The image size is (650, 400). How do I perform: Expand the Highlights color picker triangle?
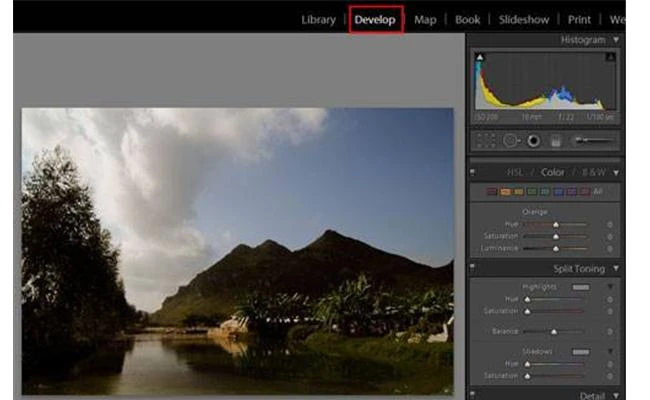point(610,286)
